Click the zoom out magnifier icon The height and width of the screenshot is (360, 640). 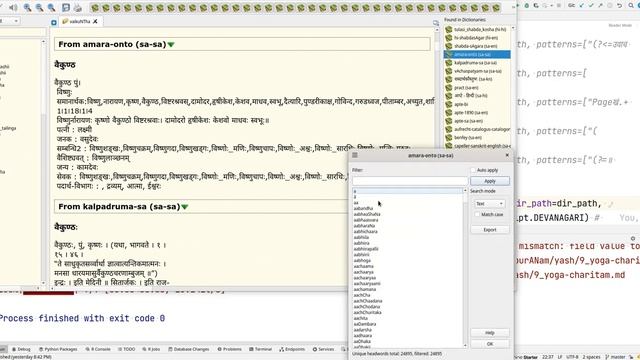[40, 7]
